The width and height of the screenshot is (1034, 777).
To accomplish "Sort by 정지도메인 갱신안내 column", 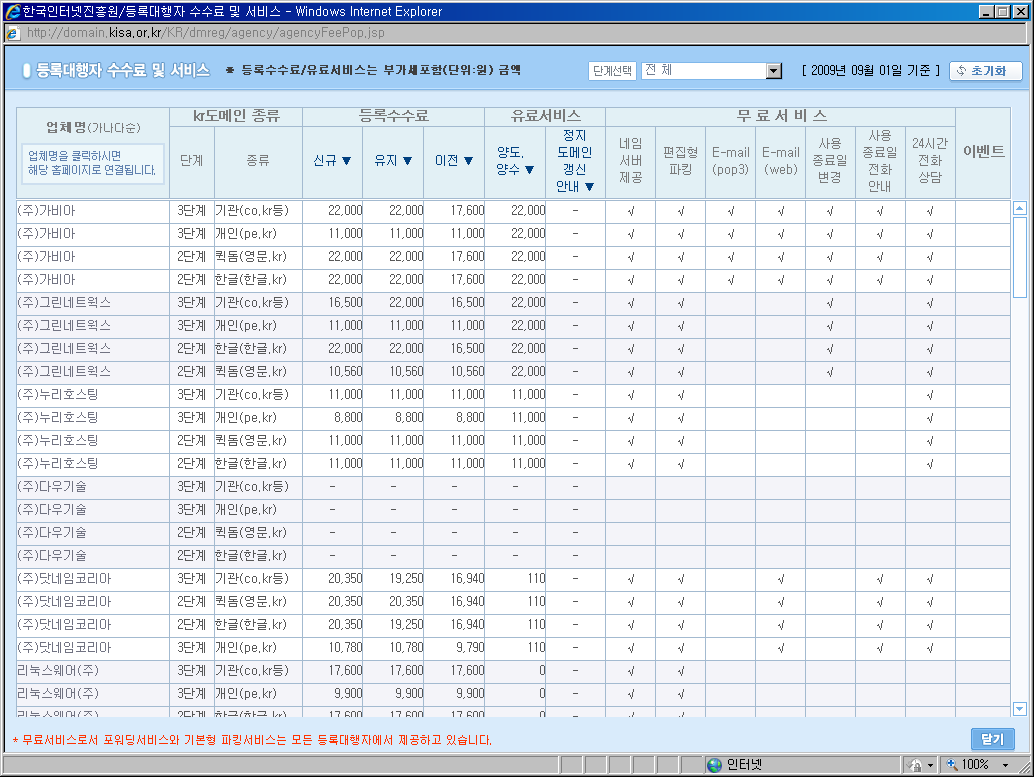I will tap(575, 161).
